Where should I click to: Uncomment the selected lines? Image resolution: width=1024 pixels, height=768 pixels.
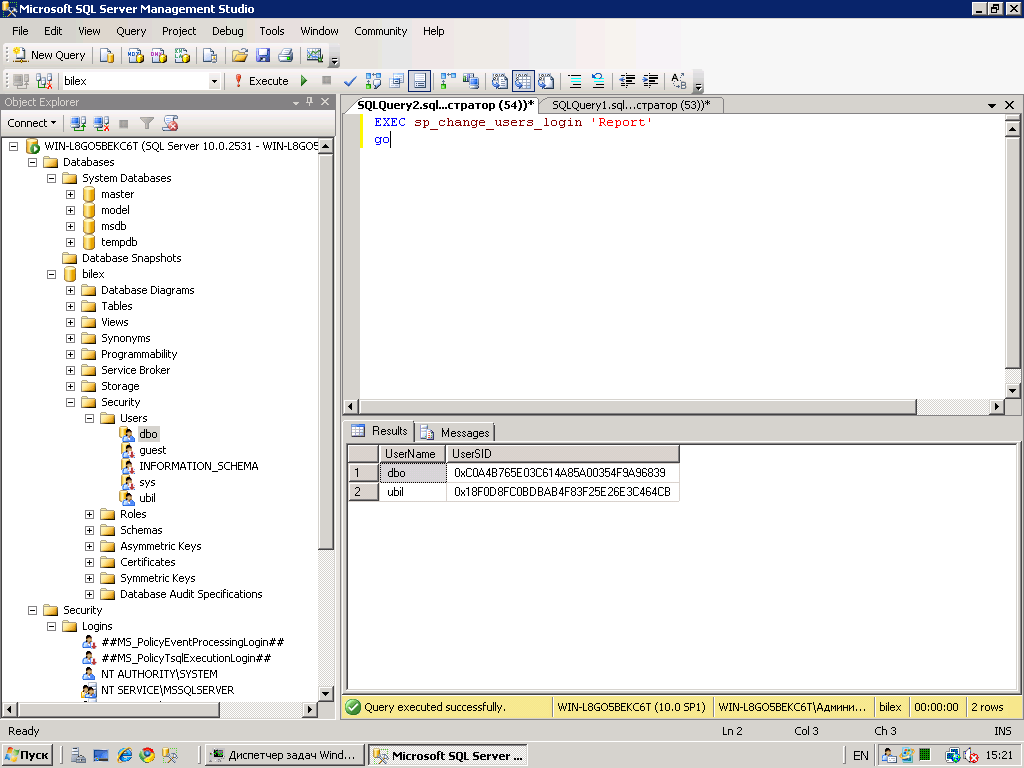pos(598,81)
